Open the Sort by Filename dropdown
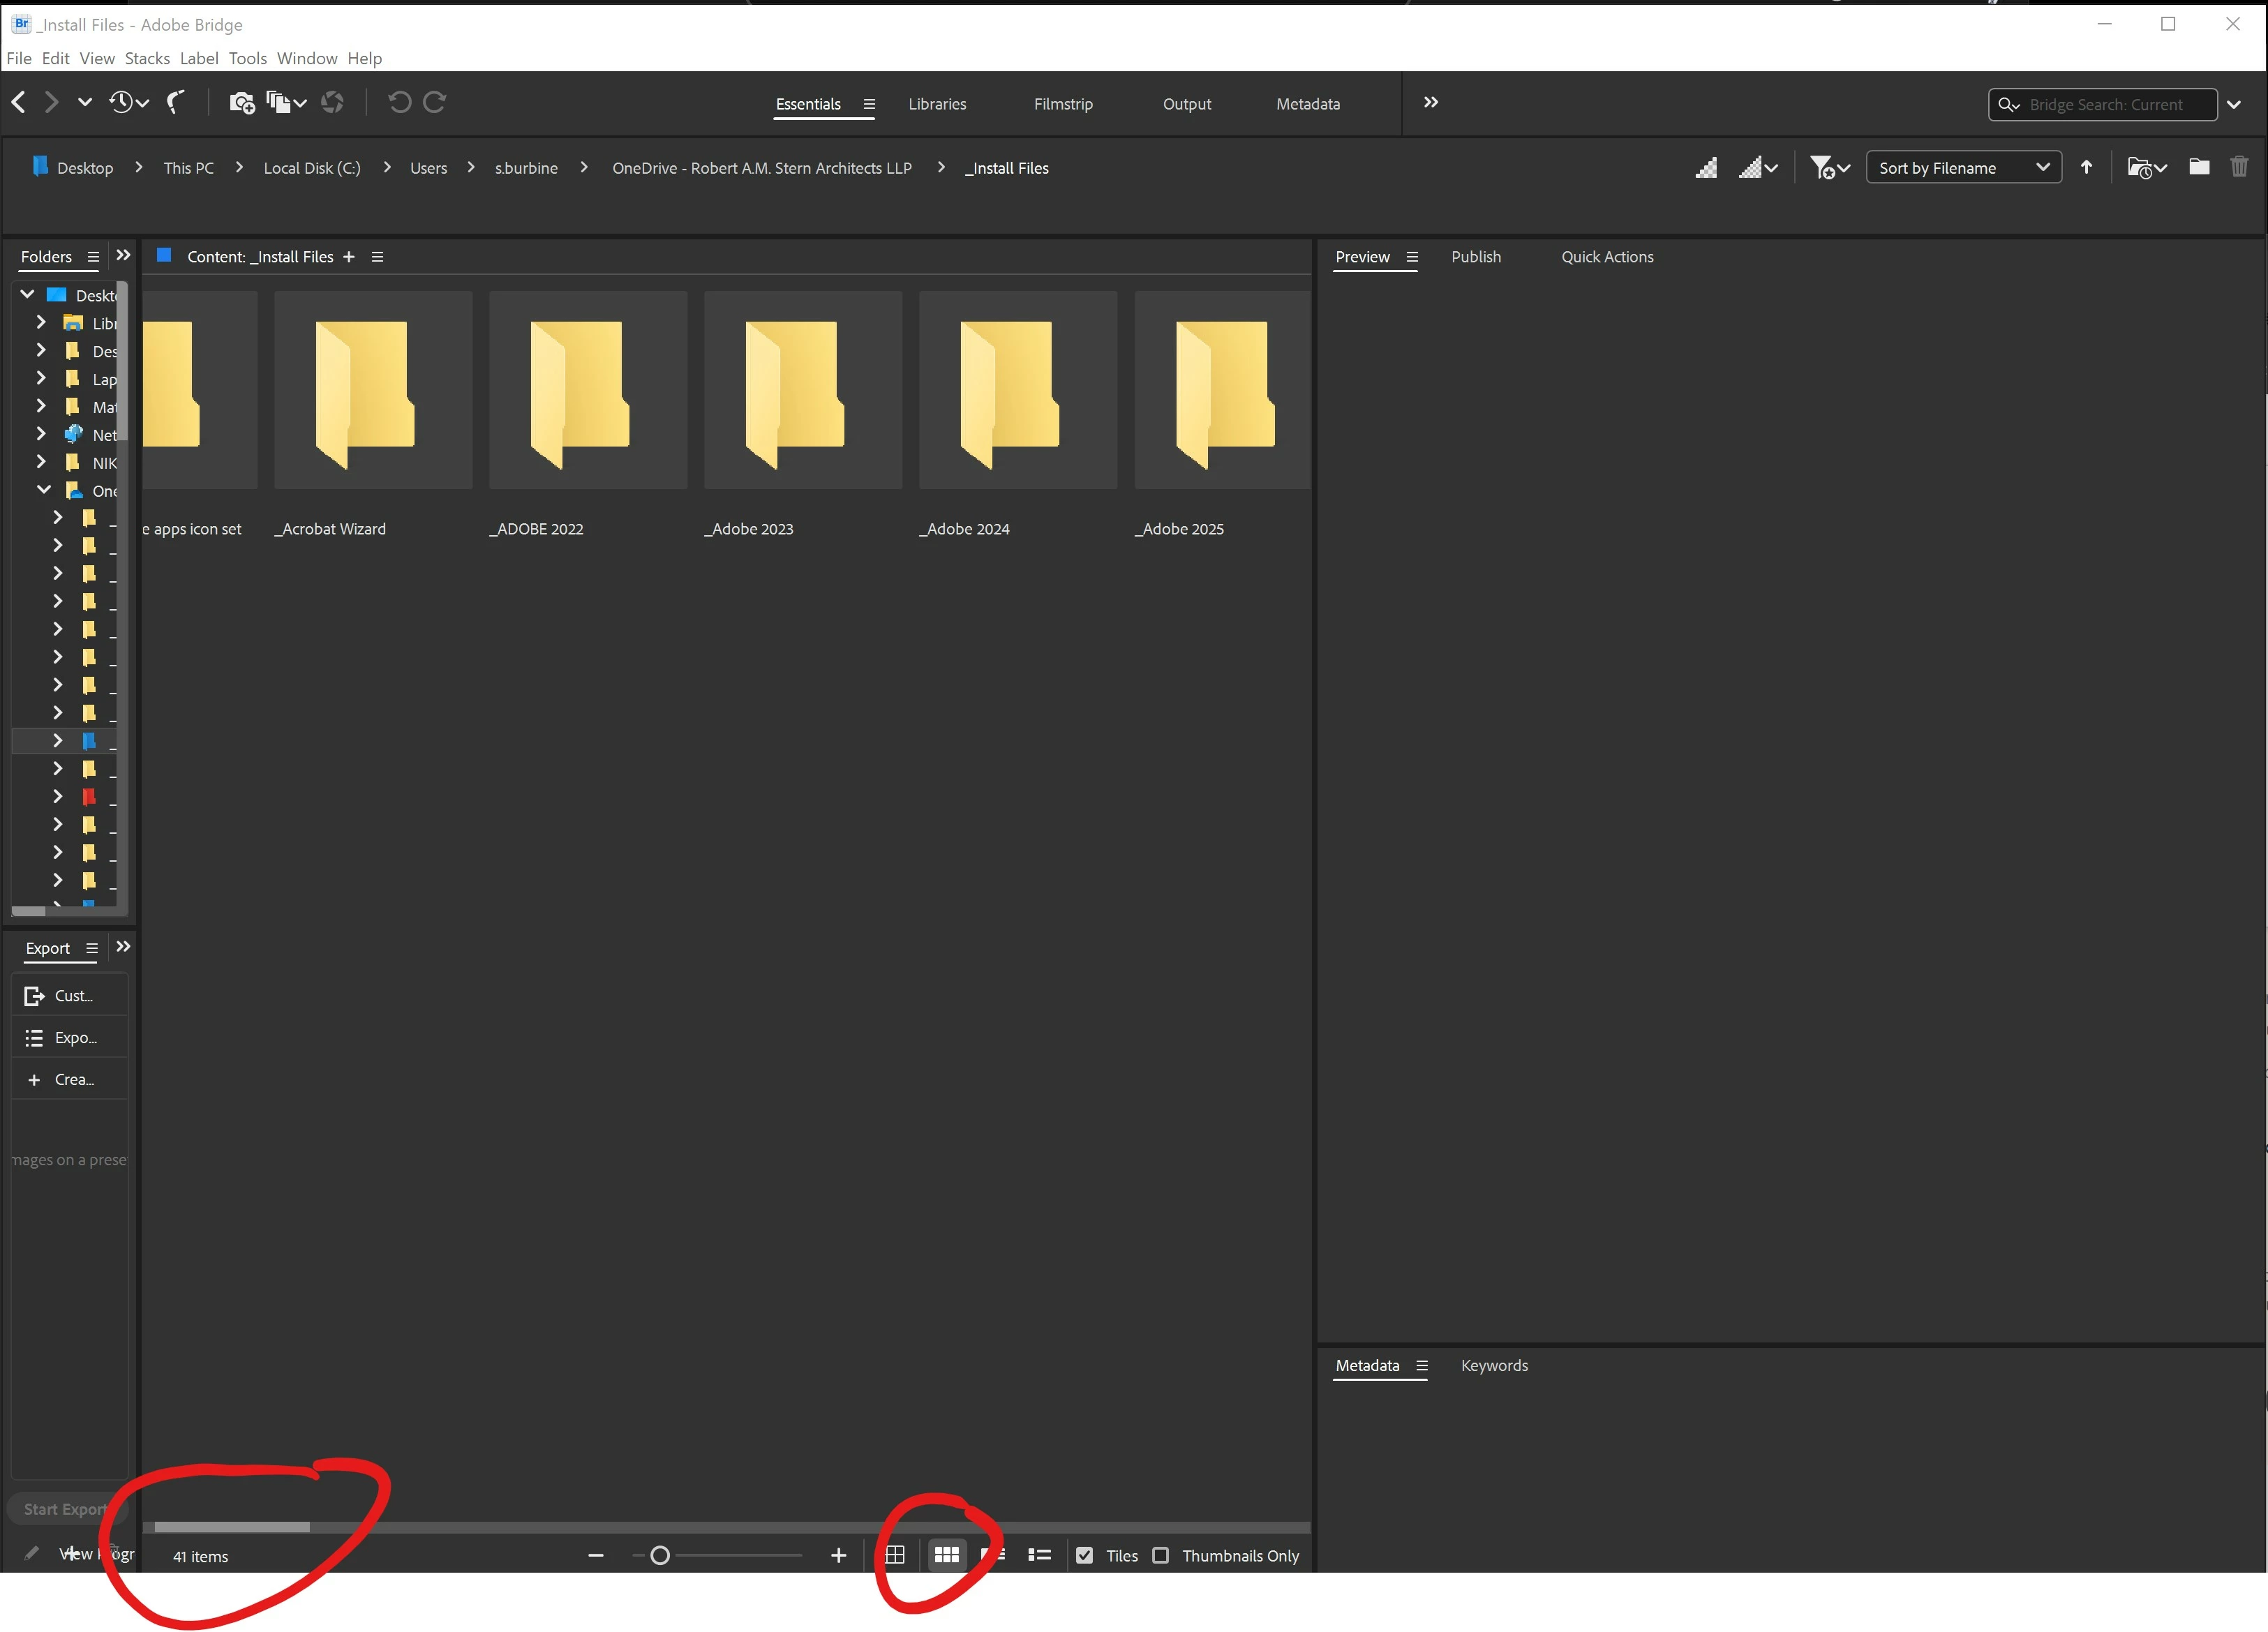2268x1632 pixels. pyautogui.click(x=1962, y=167)
